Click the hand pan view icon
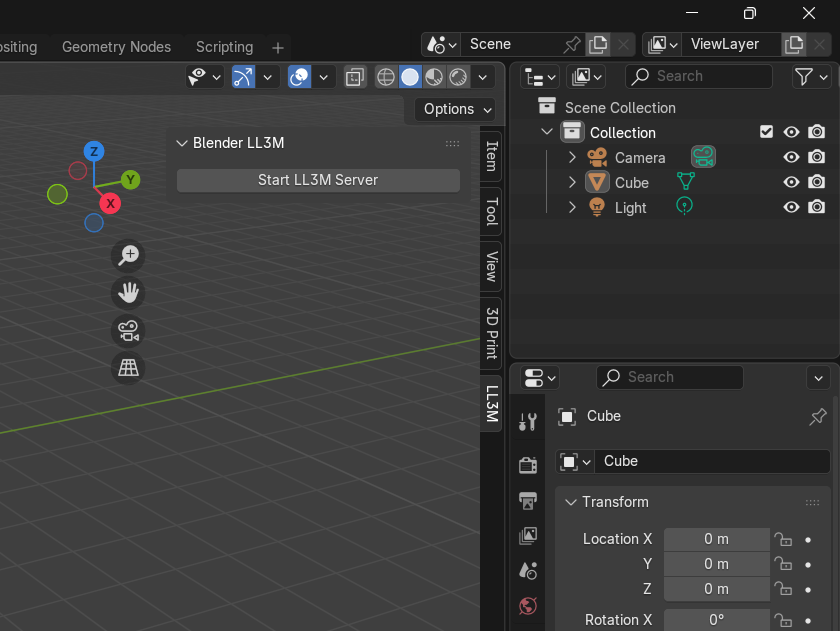 click(128, 293)
